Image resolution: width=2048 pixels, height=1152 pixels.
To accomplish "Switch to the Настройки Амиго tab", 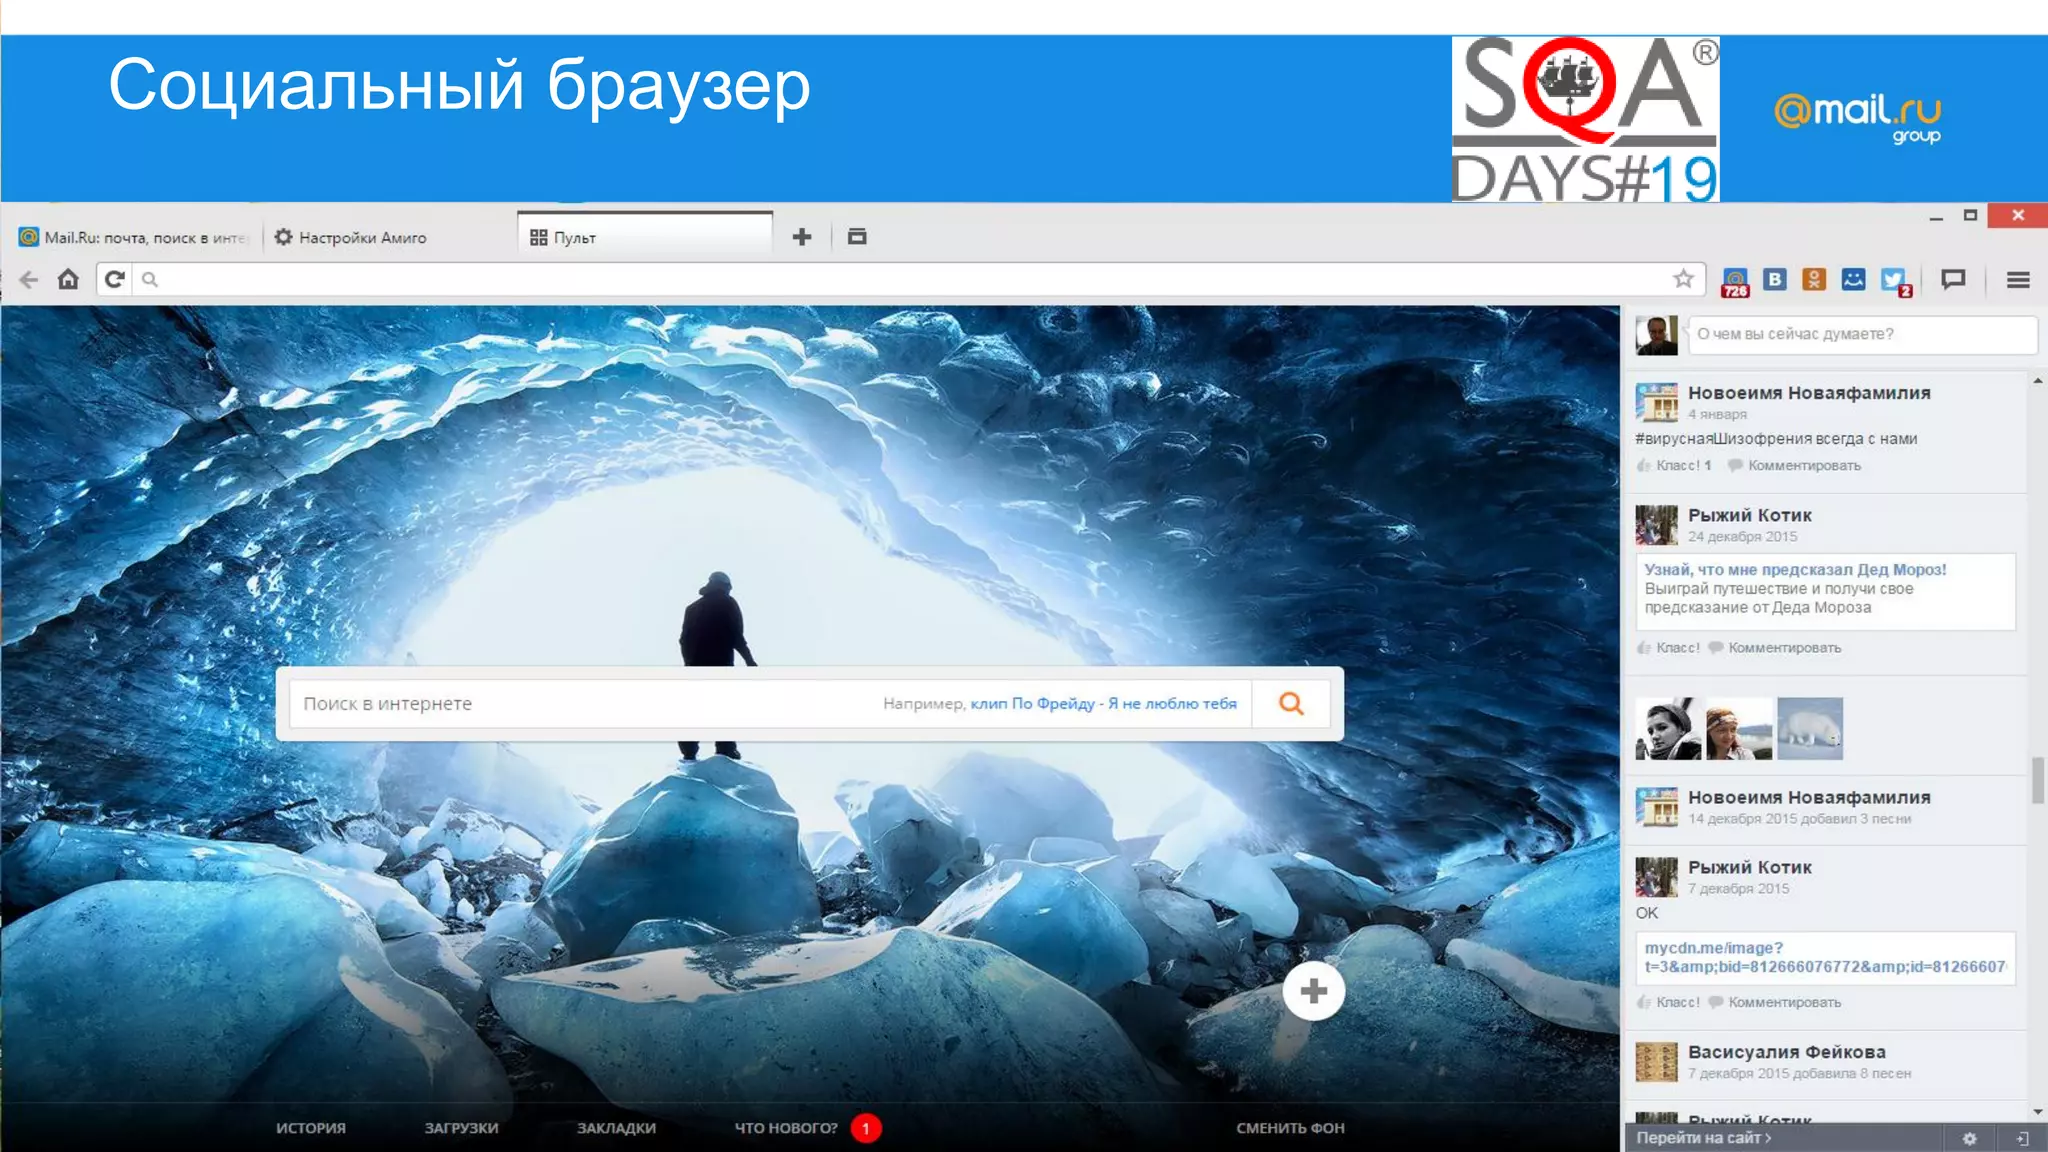I will (362, 238).
